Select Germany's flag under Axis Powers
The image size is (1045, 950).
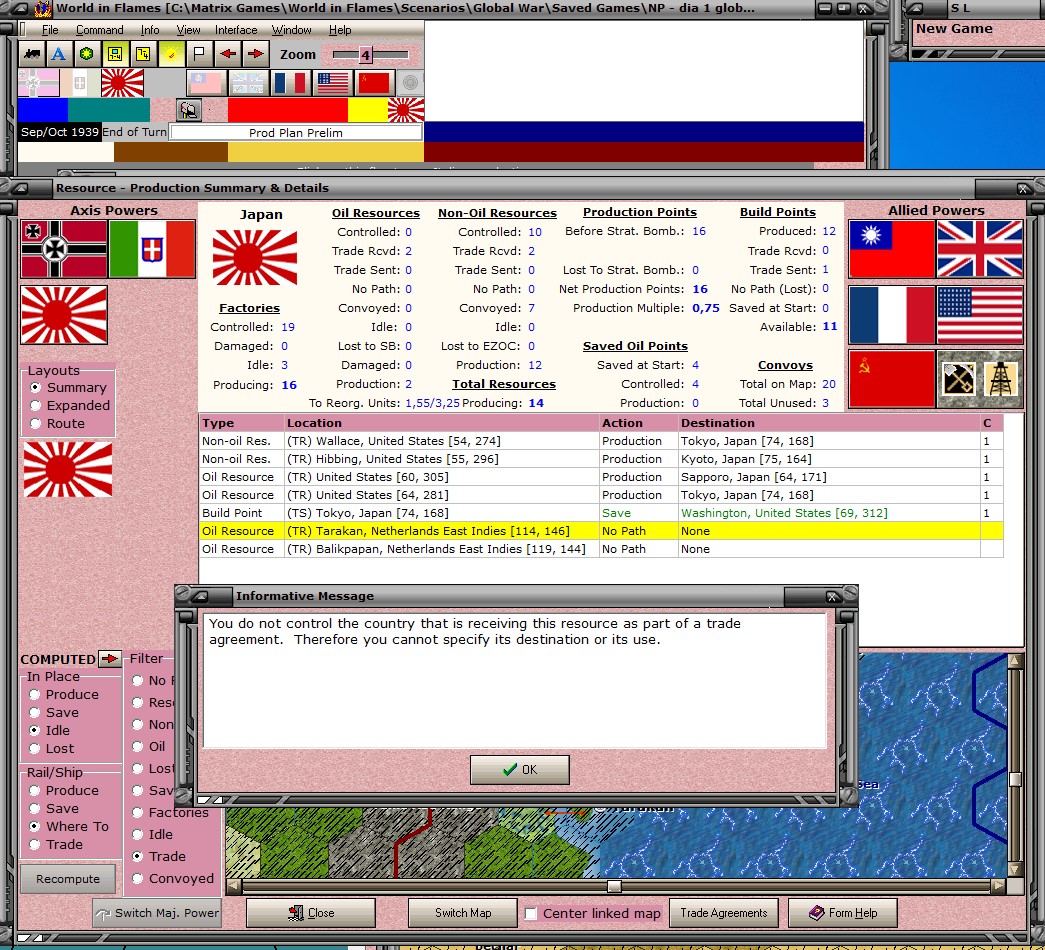(64, 249)
